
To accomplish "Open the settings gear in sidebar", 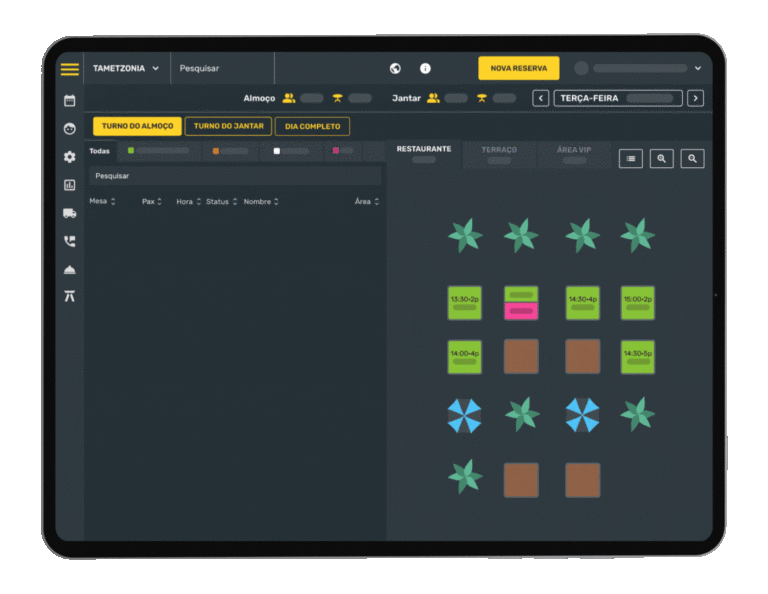I will click(69, 157).
